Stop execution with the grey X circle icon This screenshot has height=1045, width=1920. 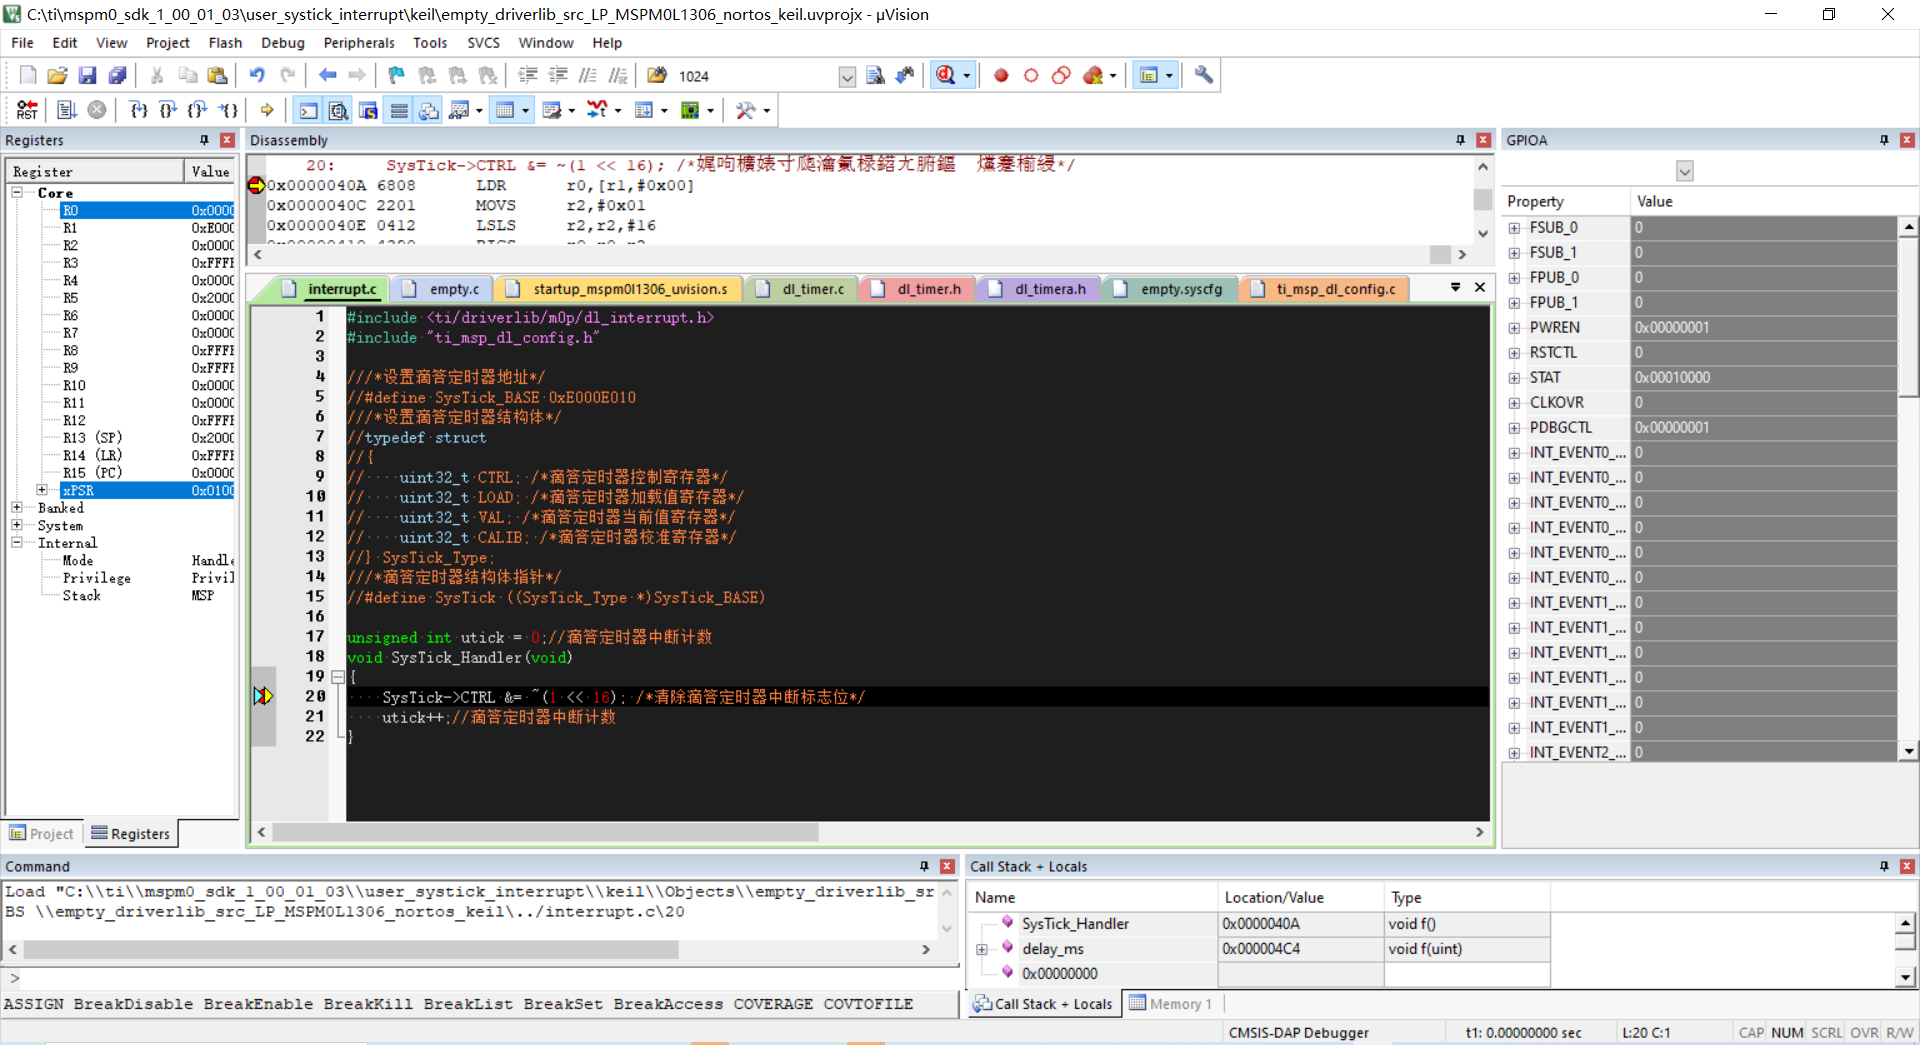tap(97, 110)
